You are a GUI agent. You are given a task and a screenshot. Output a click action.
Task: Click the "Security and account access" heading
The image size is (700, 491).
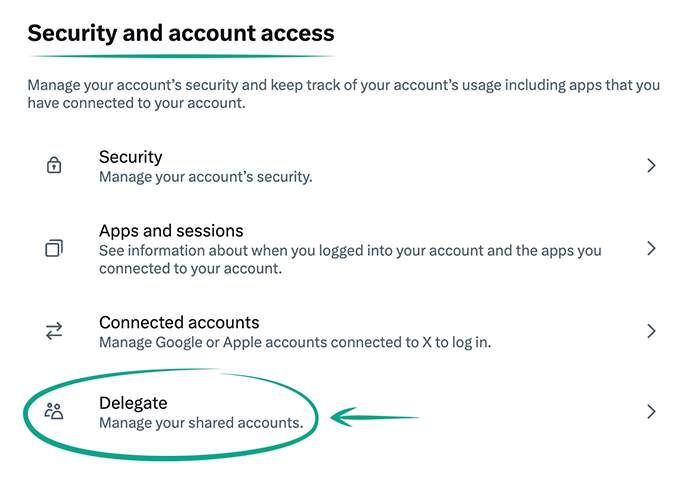180,33
